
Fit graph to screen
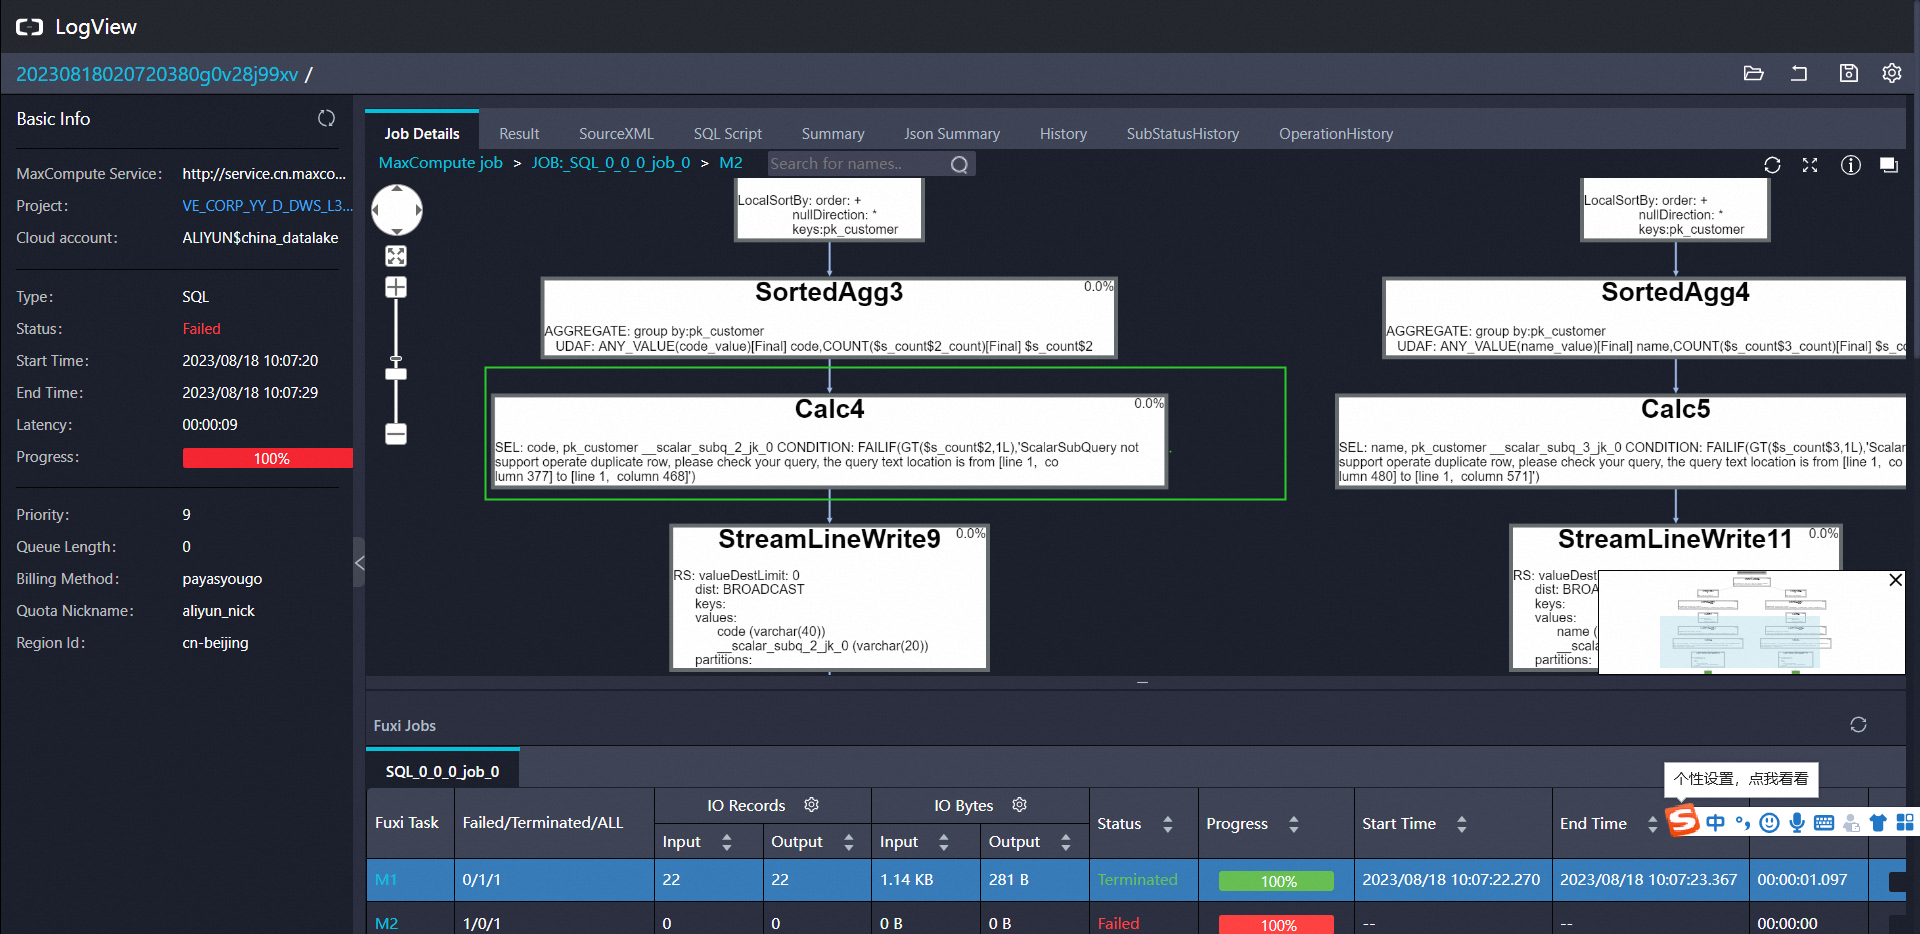396,256
